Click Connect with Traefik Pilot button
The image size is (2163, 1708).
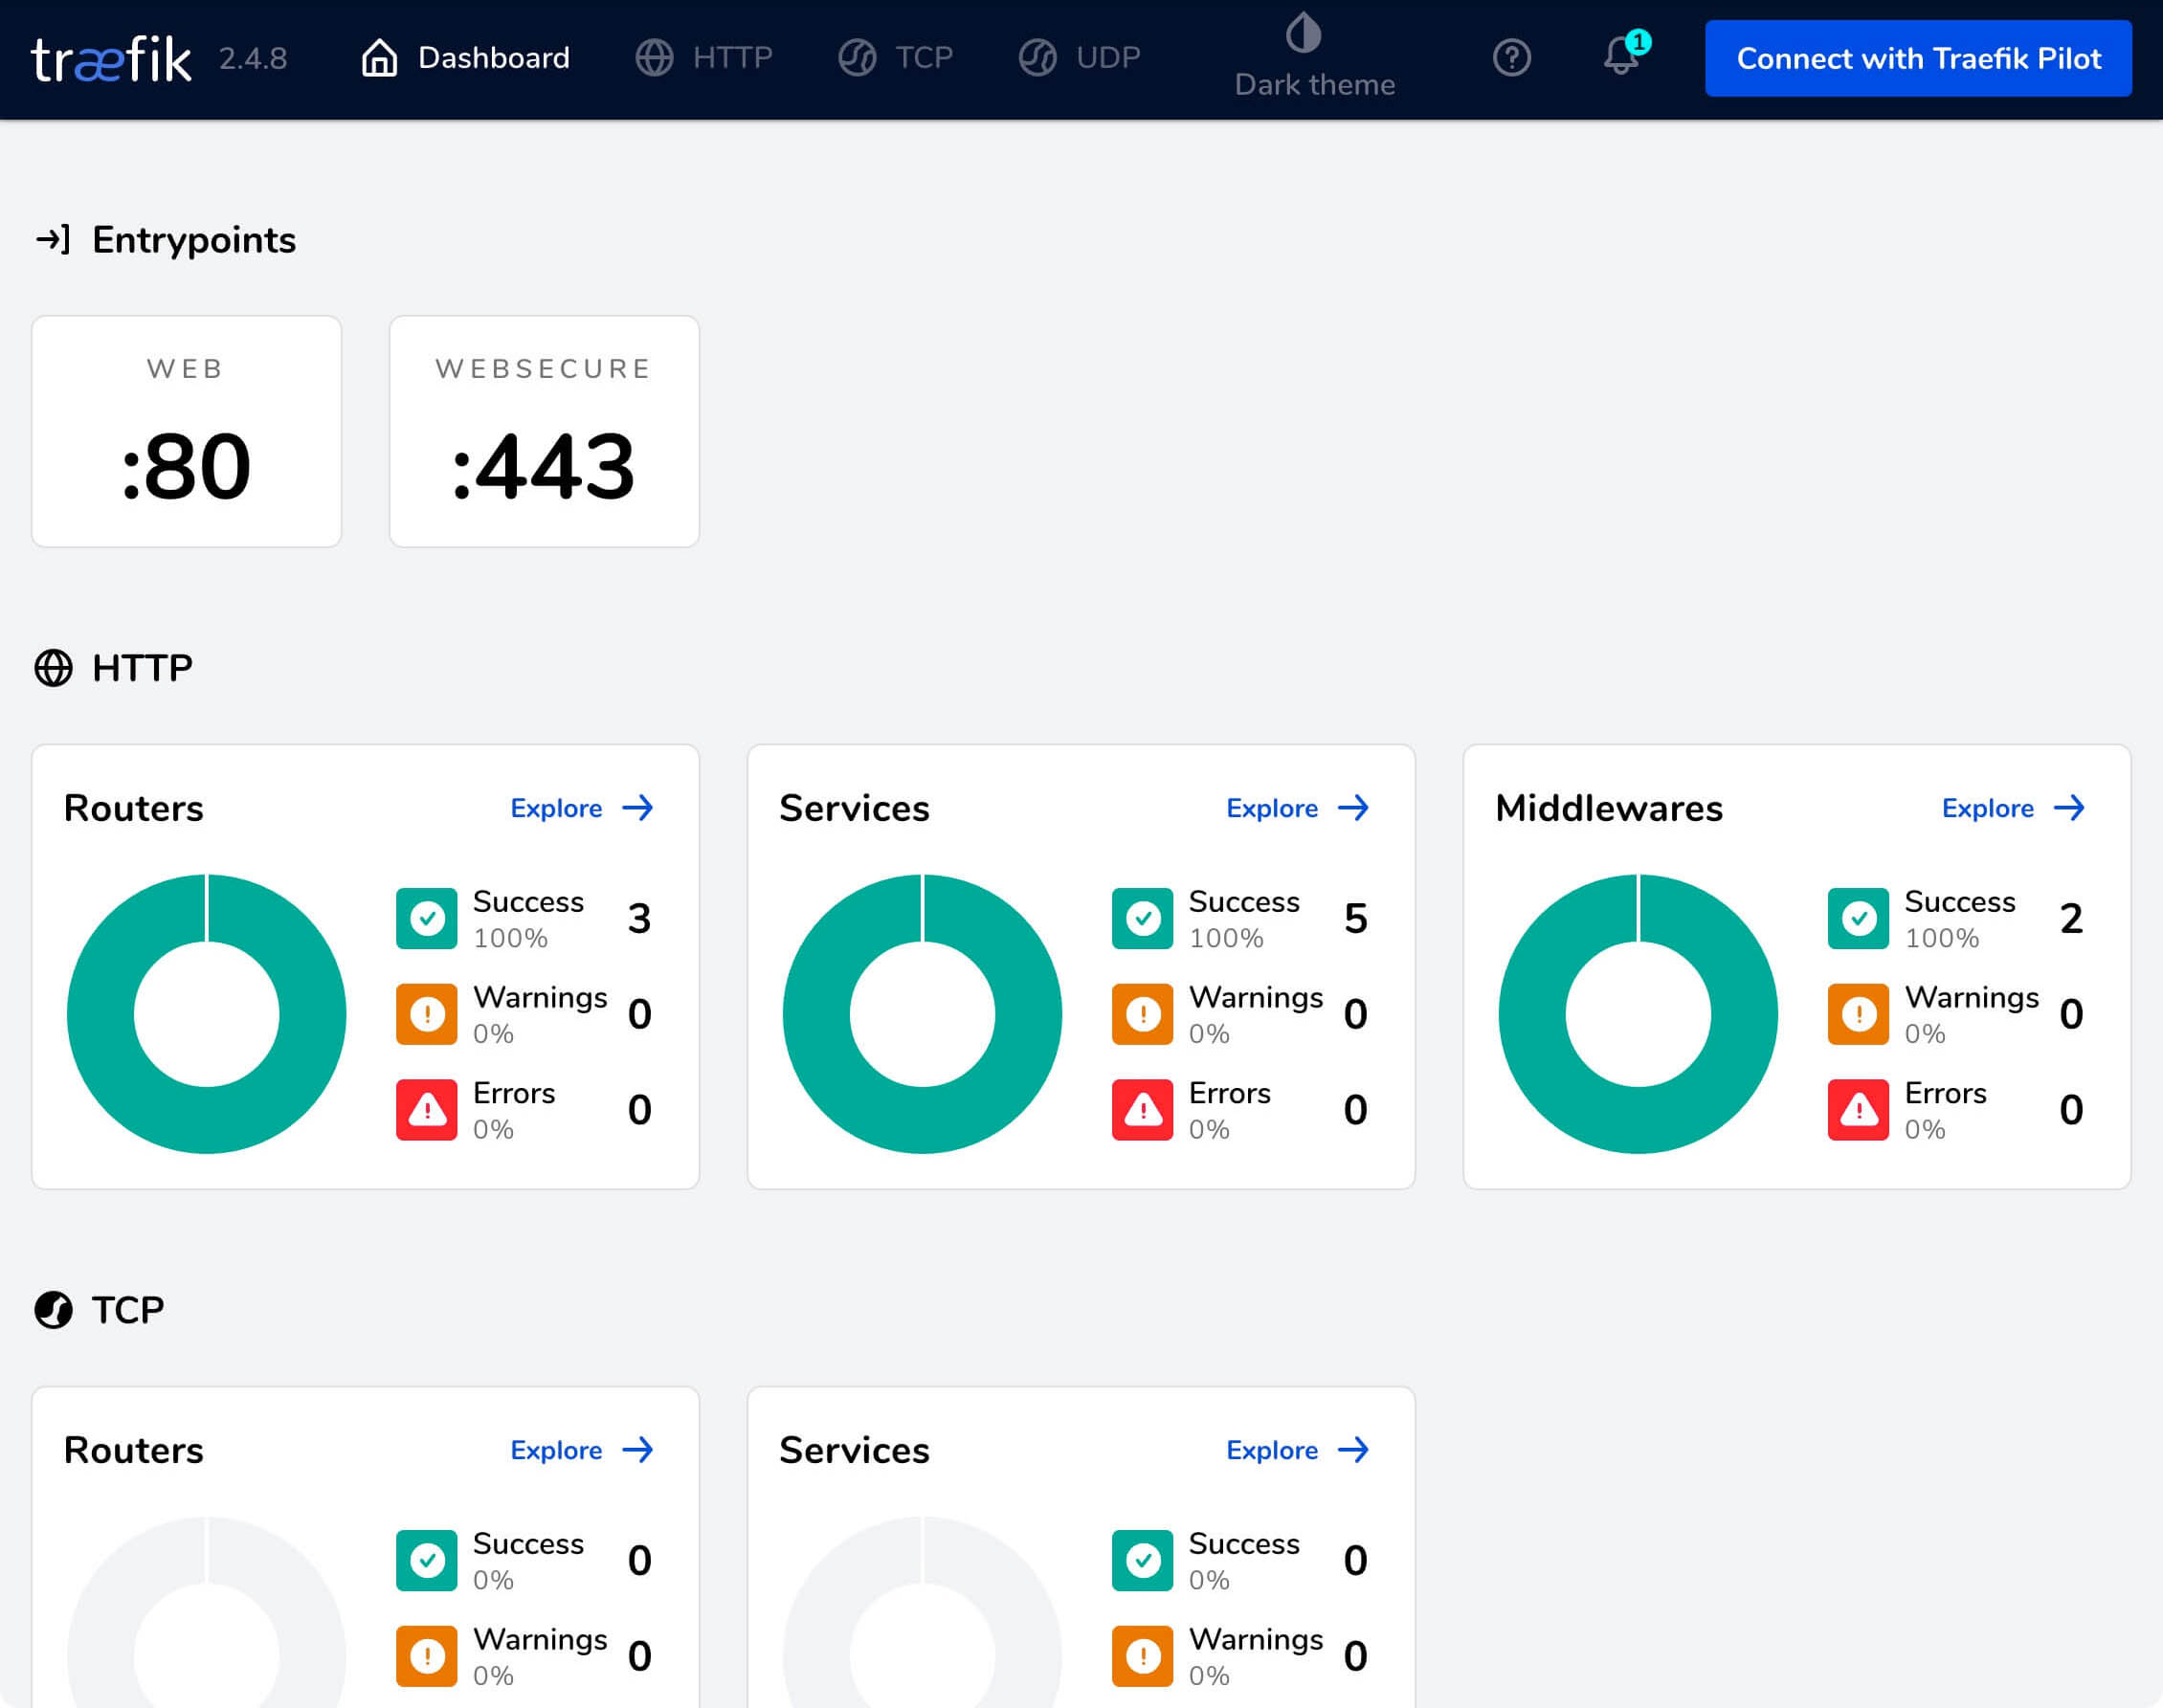[1915, 58]
